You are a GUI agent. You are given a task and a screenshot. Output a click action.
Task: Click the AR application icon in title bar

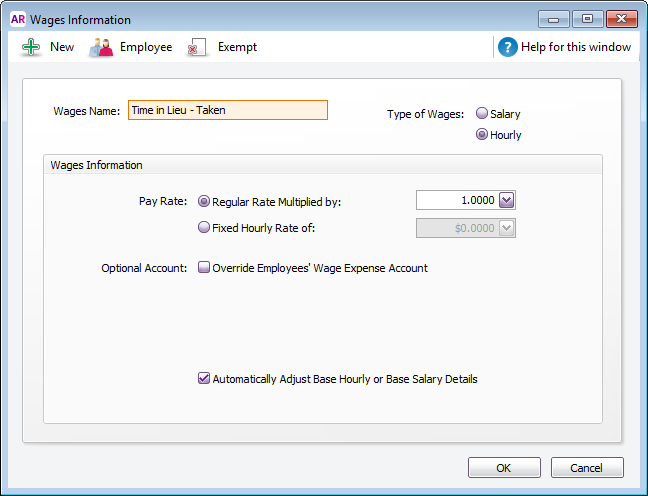[x=17, y=19]
